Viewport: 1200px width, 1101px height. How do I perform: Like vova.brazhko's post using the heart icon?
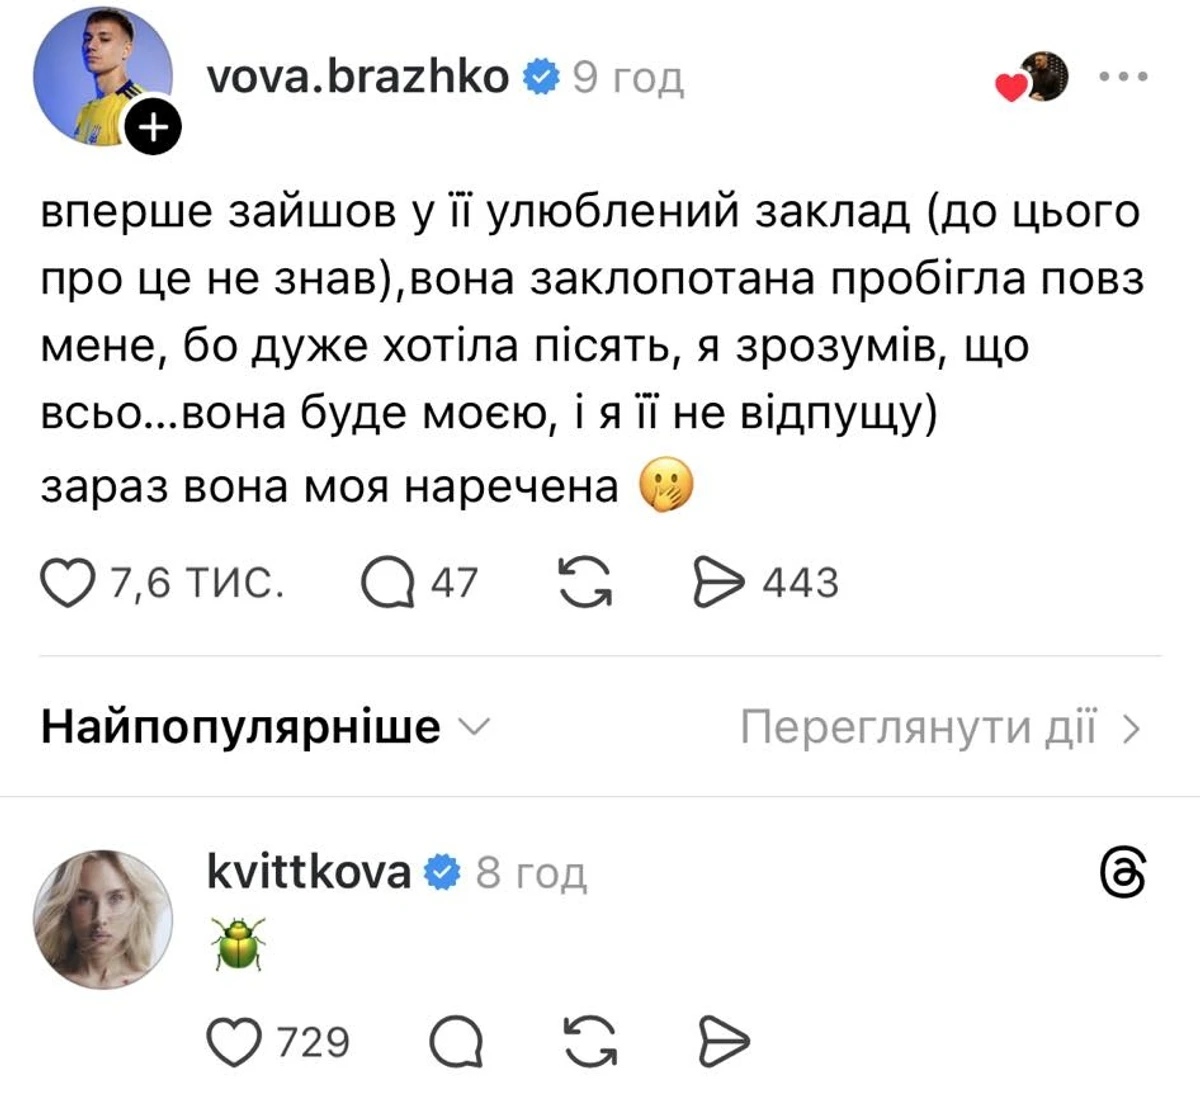pyautogui.click(x=68, y=580)
